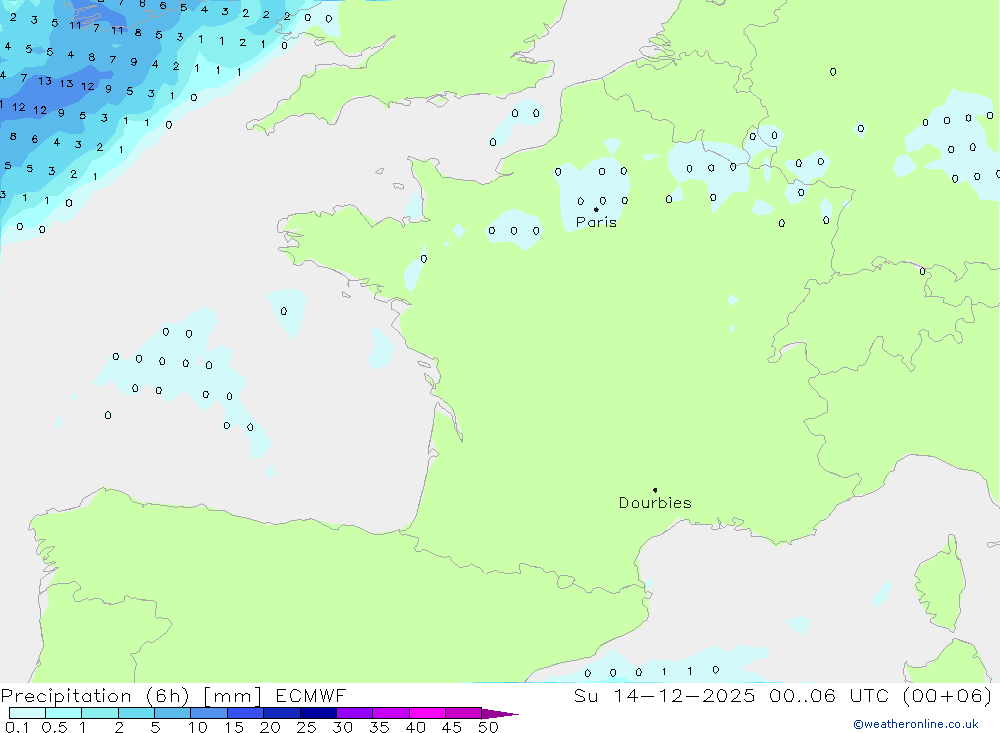Click the "40" legend scale label
Viewport: 1000px width, 733px height.
click(x=415, y=727)
